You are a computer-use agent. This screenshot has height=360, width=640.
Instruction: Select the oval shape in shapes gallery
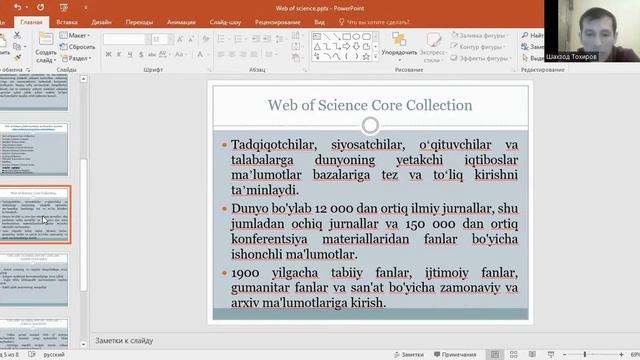pyautogui.click(x=356, y=37)
